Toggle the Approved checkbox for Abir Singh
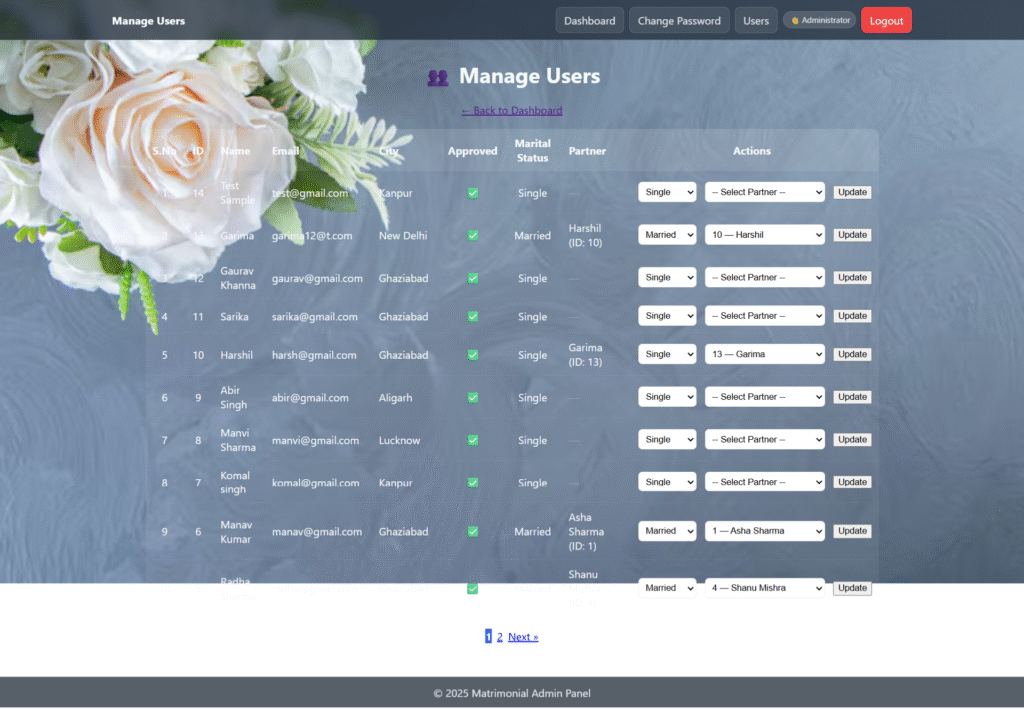Image resolution: width=1024 pixels, height=709 pixels. click(x=472, y=396)
